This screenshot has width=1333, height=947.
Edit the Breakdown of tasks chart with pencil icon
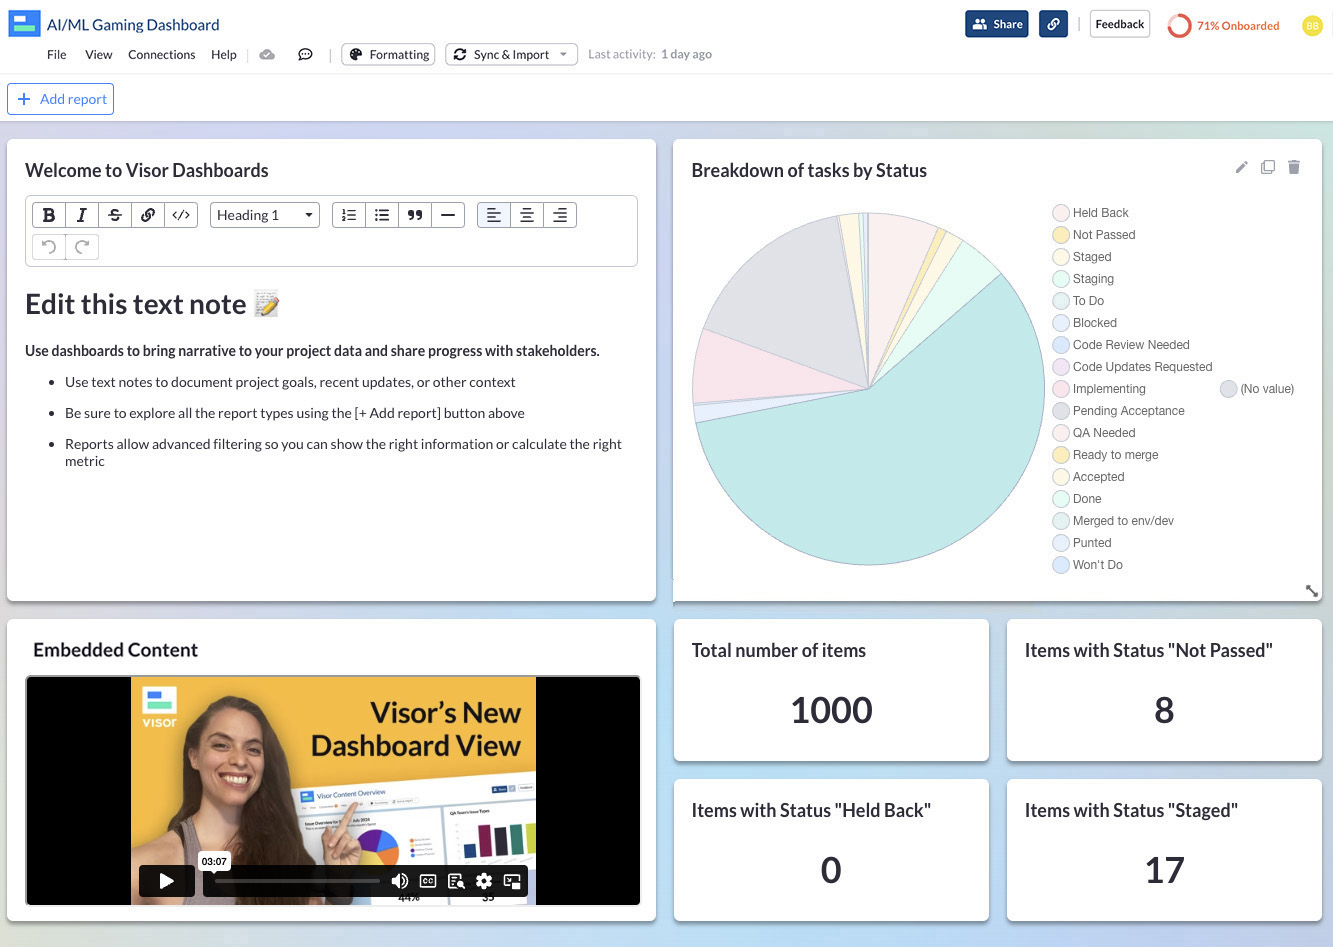1240,168
